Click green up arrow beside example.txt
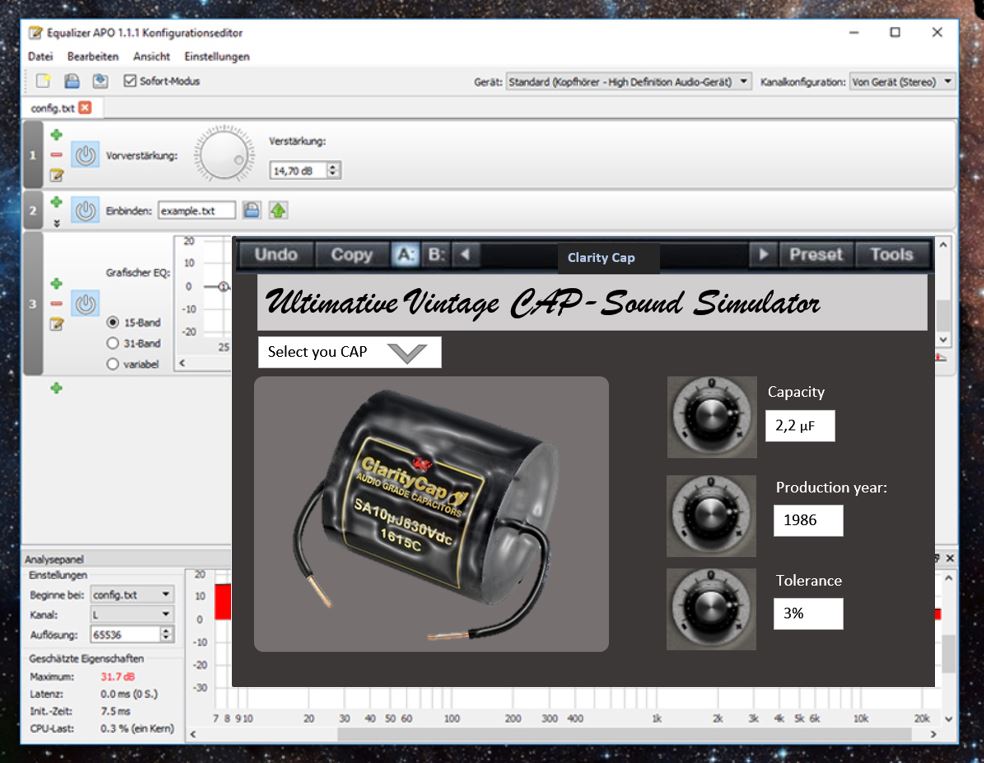 pos(278,210)
